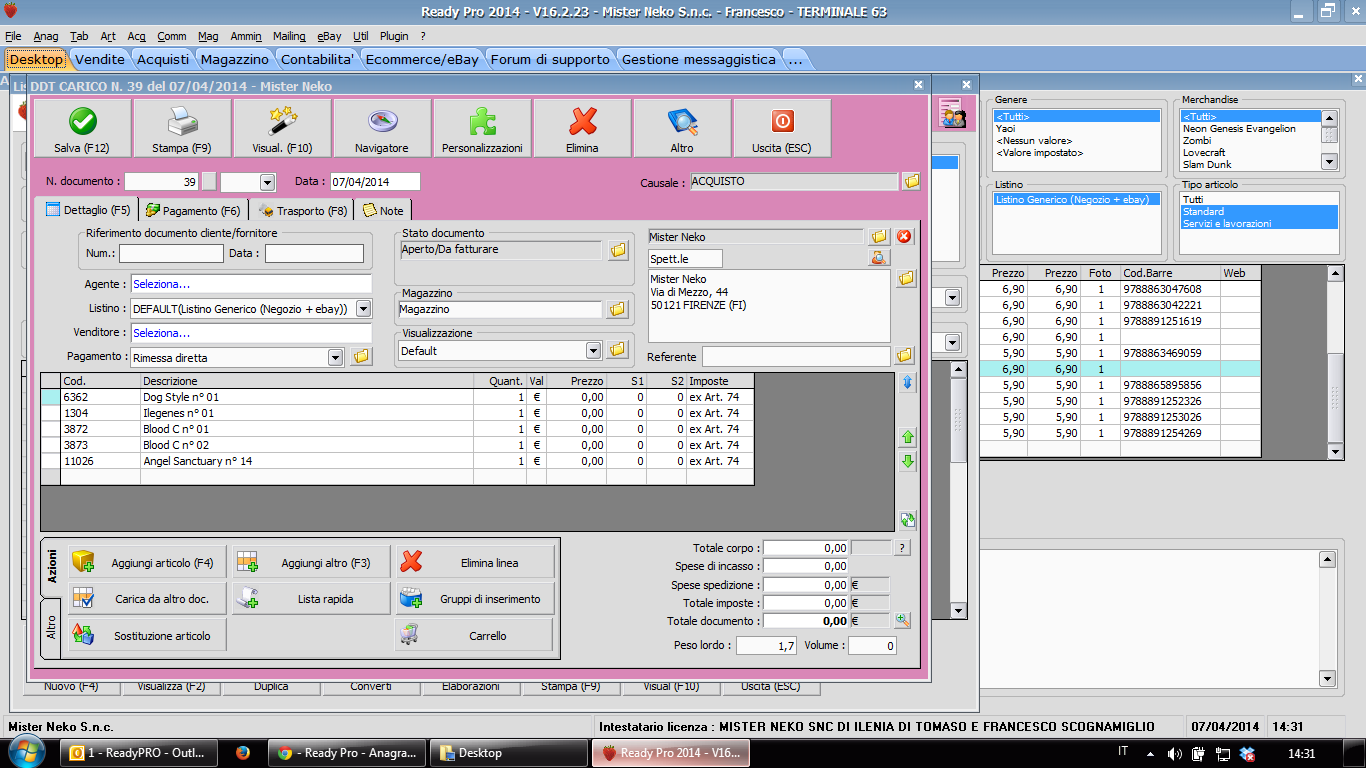Open the Visual. (F10) preview
Screen dimensions: 1366x768
[282, 128]
